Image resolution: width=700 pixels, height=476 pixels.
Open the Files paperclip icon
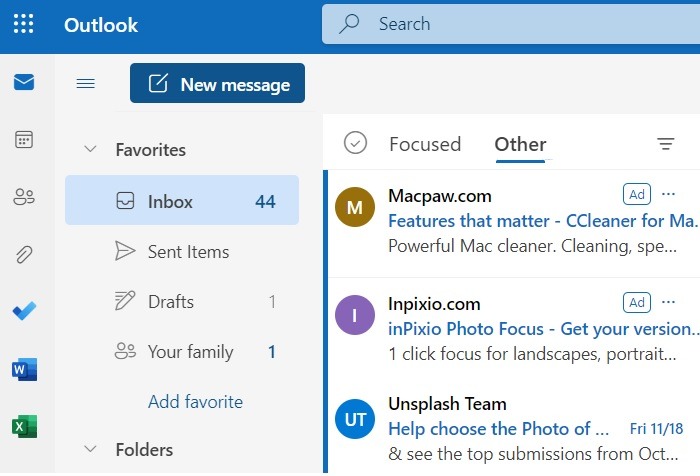click(24, 254)
